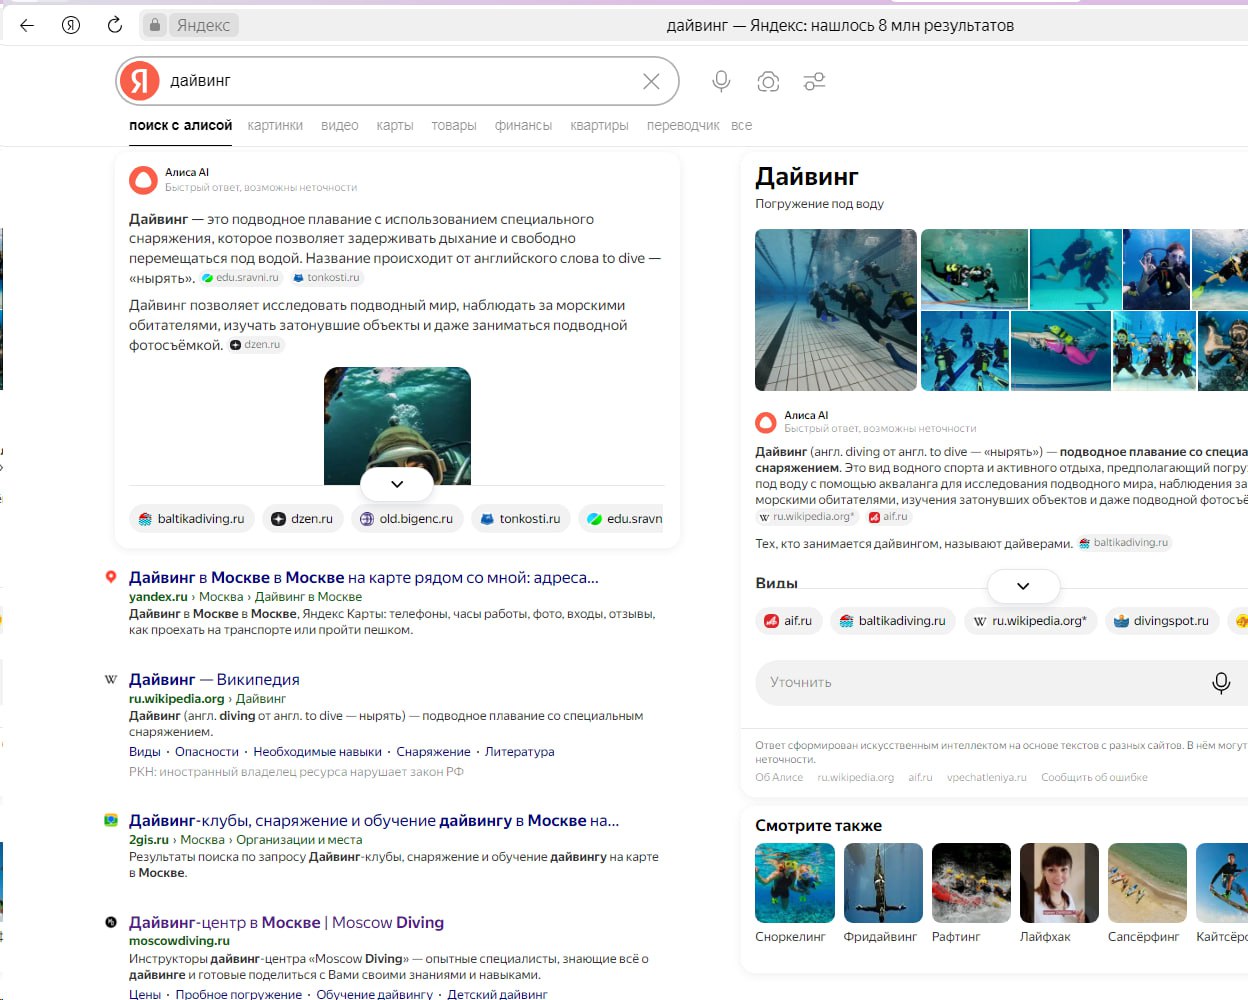Click the baltikadiving.ru source chip

pyautogui.click(x=192, y=518)
